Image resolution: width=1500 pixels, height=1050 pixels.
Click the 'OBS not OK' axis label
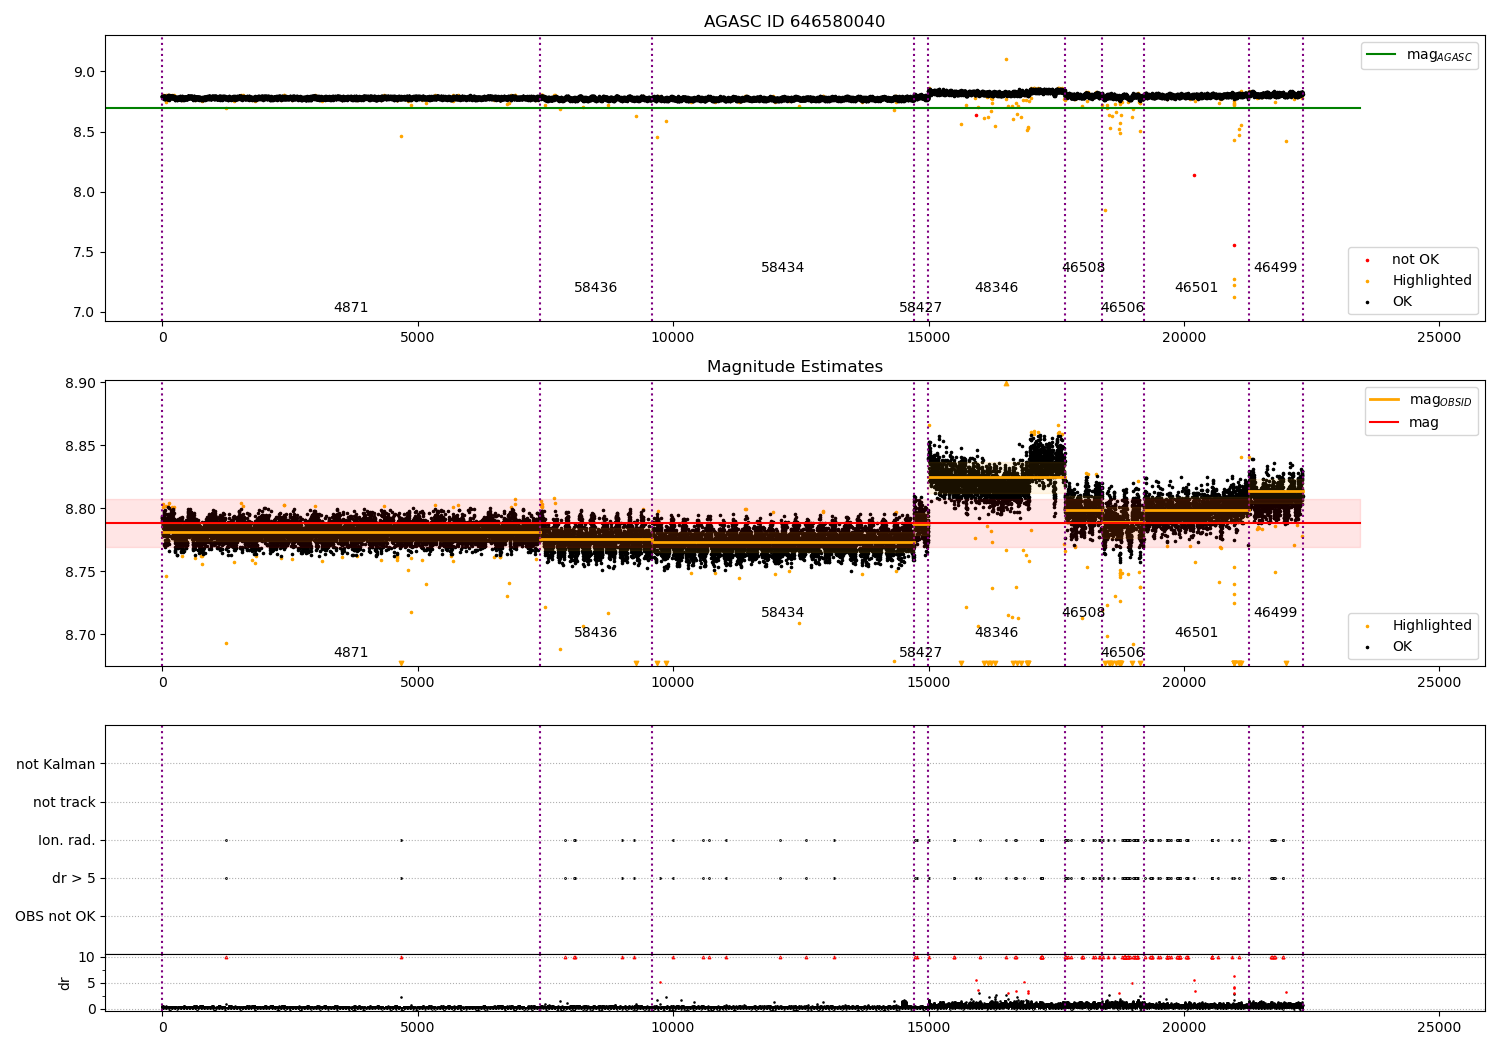(x=55, y=917)
